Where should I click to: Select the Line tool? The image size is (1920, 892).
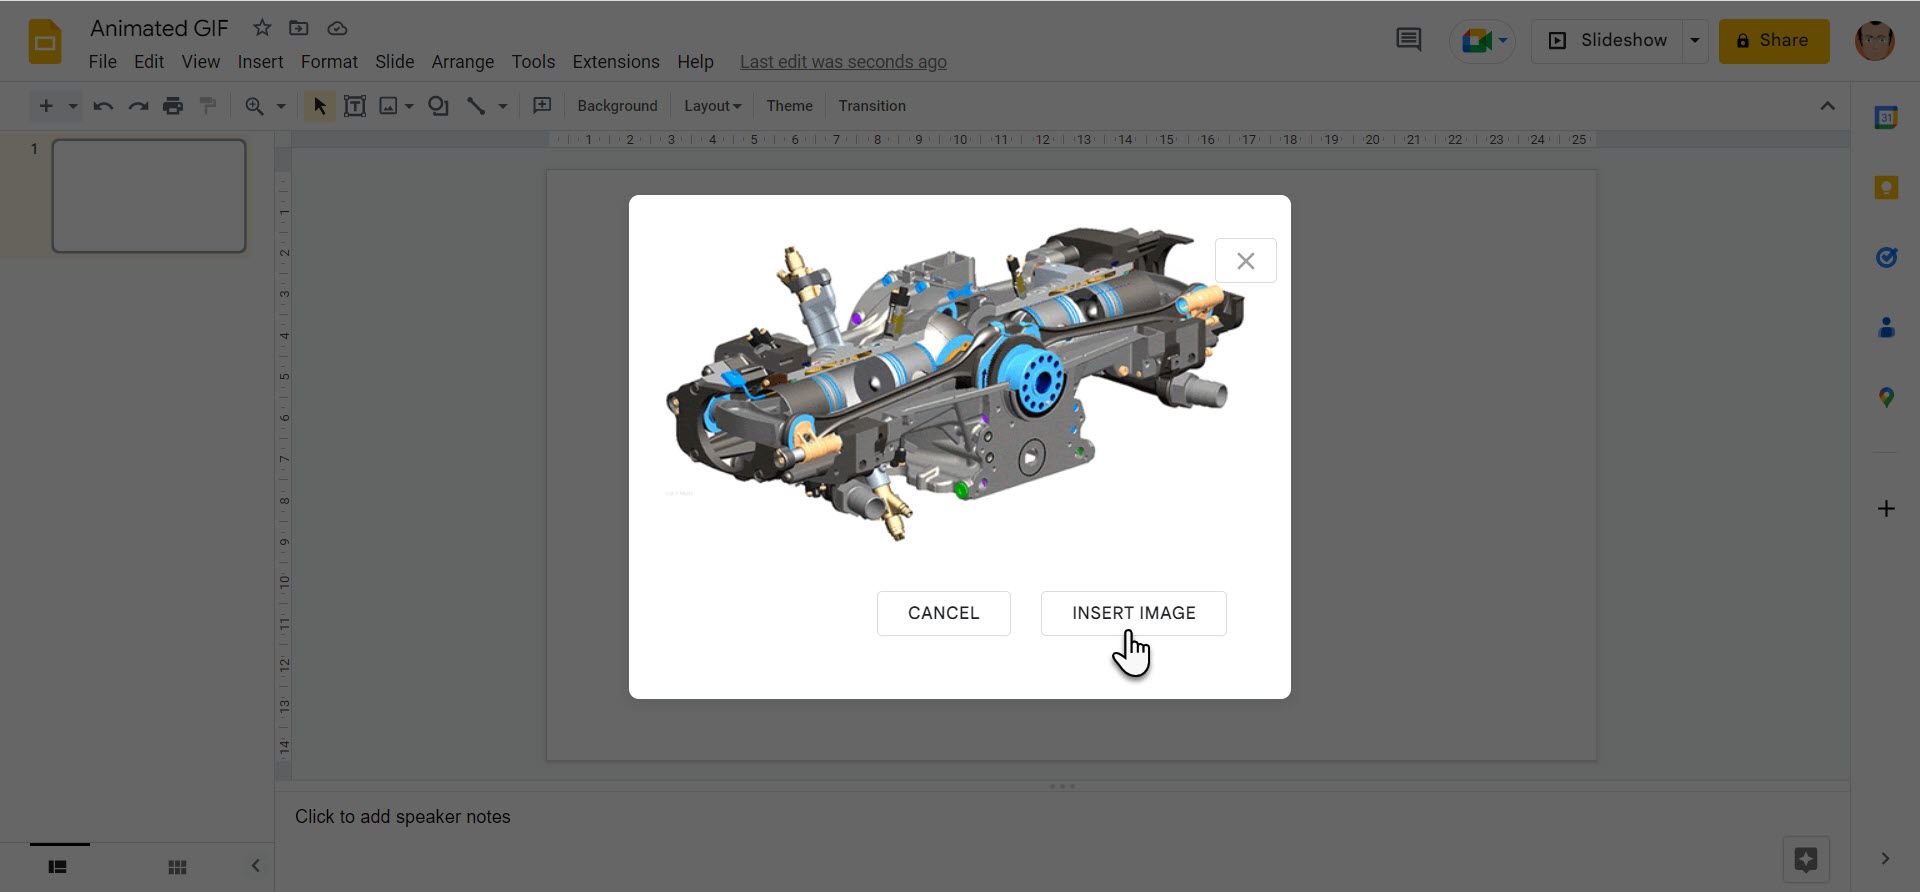[x=476, y=106]
